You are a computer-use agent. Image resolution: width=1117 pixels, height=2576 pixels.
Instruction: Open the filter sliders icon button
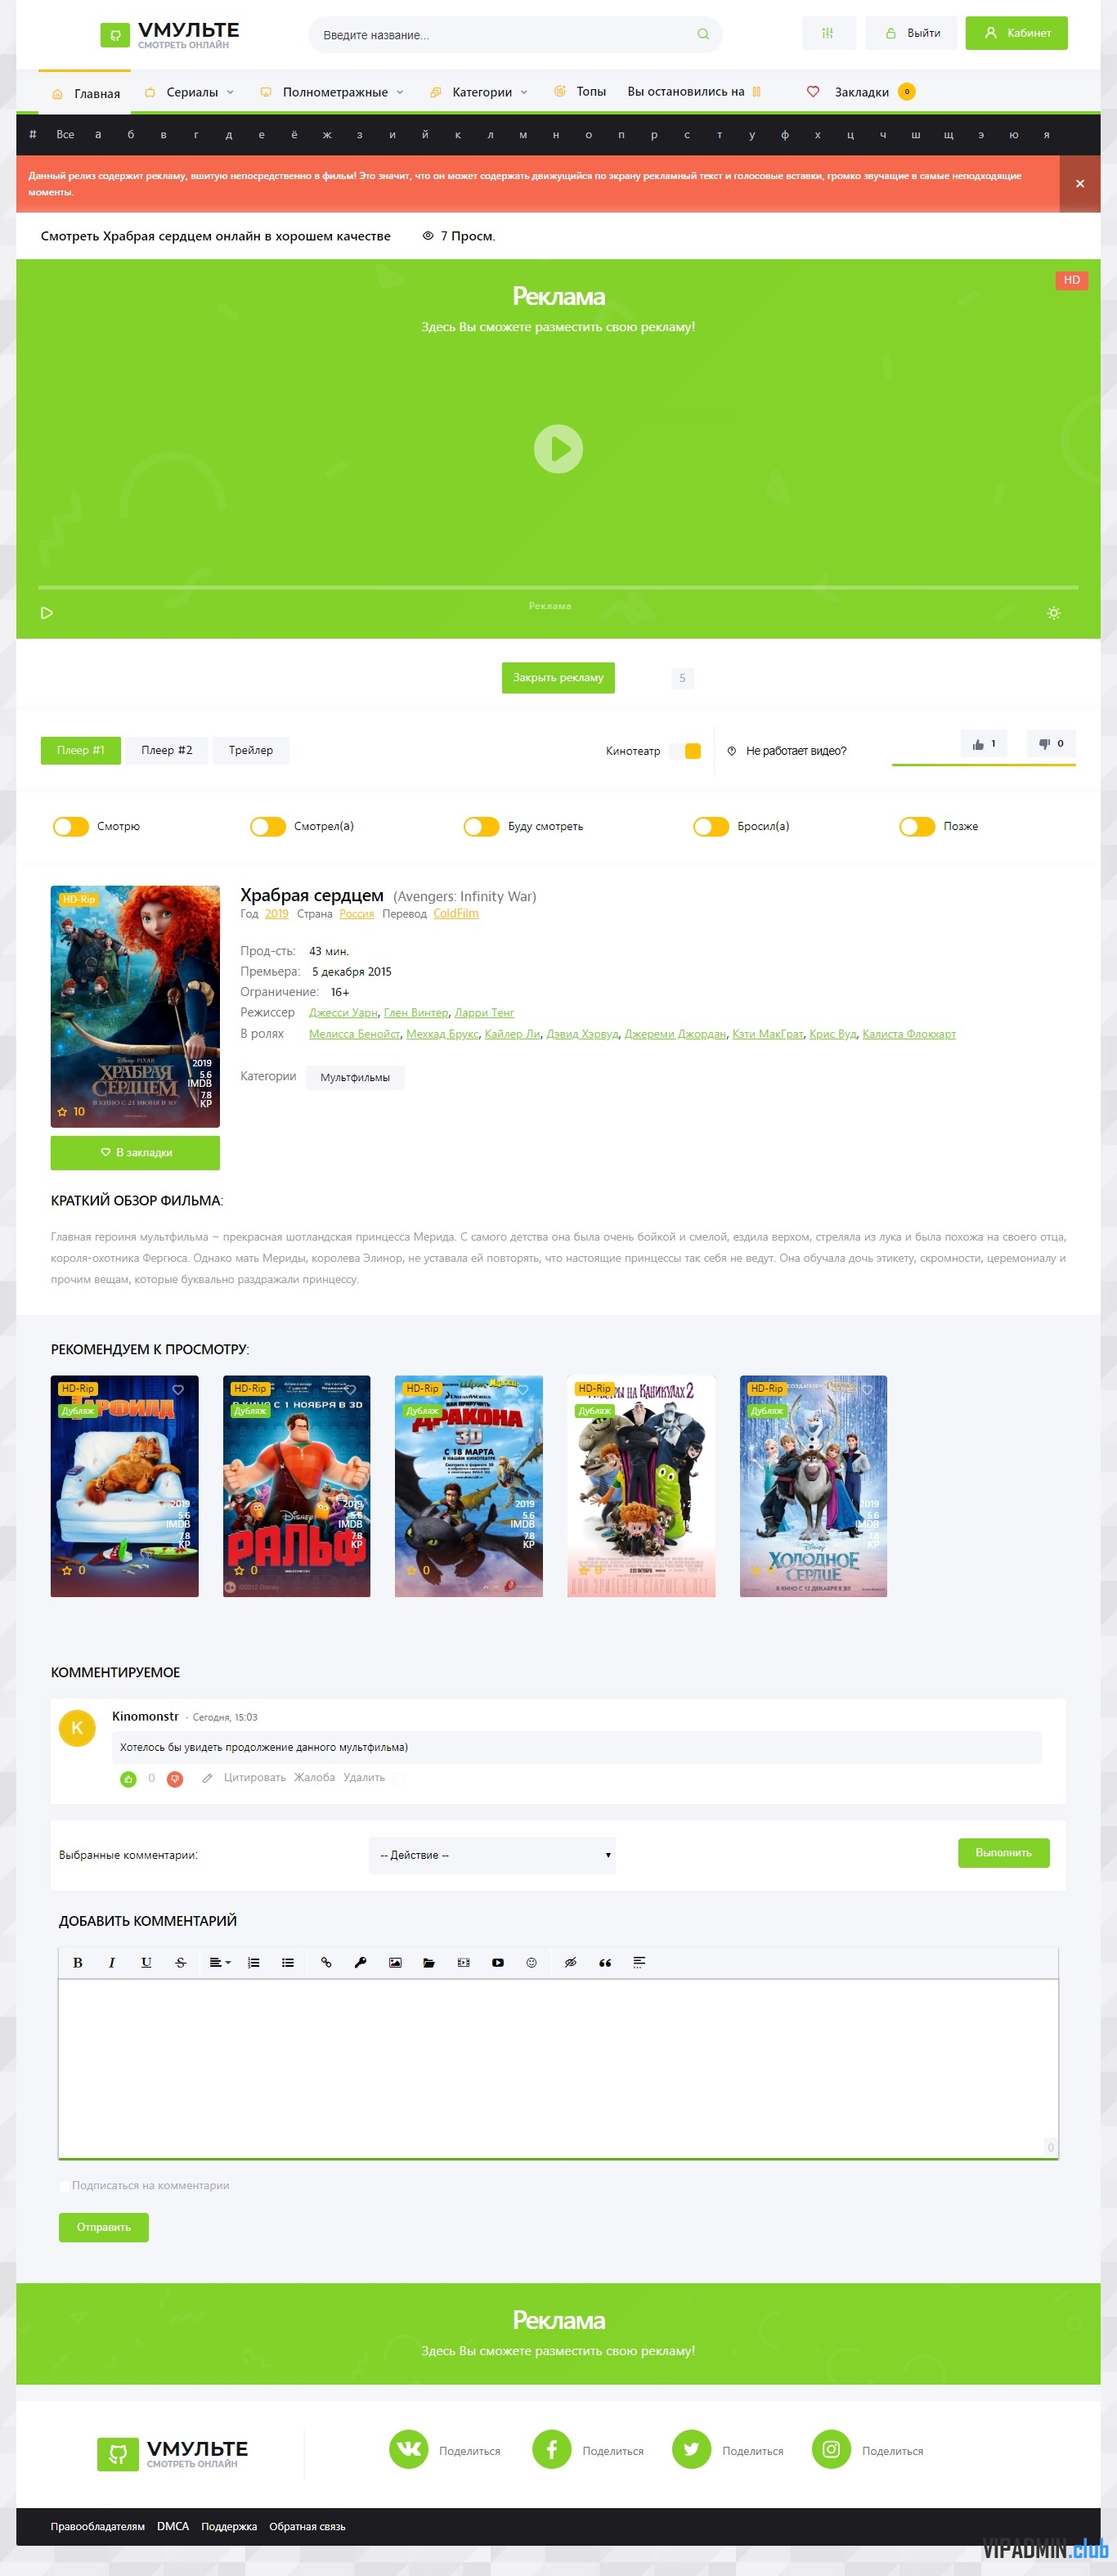[x=828, y=33]
